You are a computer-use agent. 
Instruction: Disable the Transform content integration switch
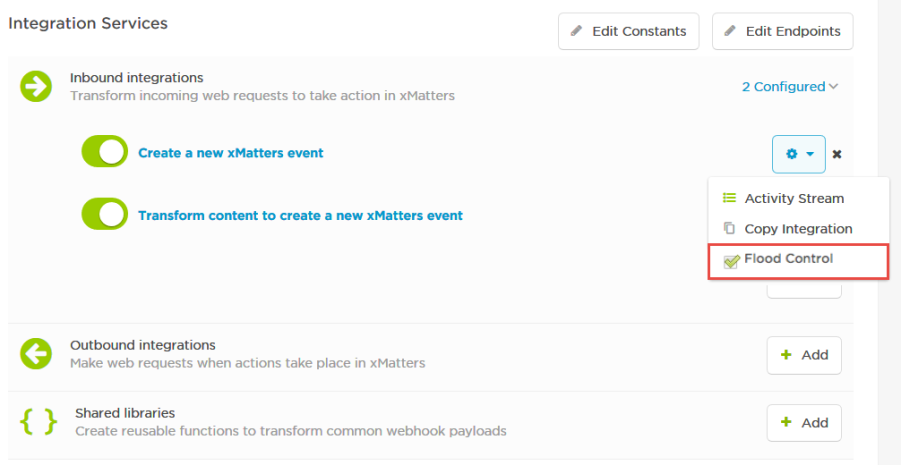[x=105, y=214]
